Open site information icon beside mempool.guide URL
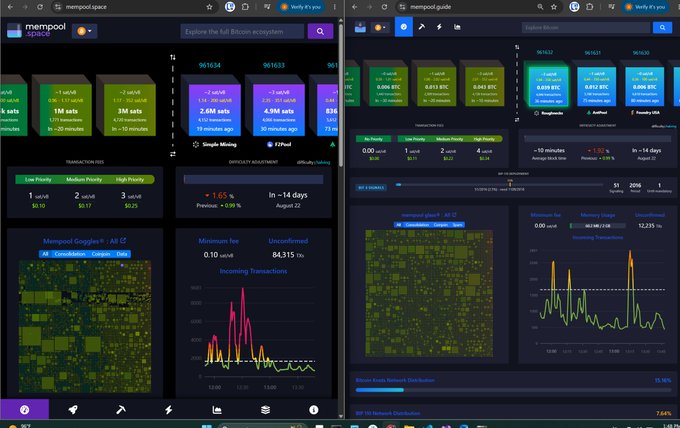Screen dimensions: 680x428 pos(402,7)
